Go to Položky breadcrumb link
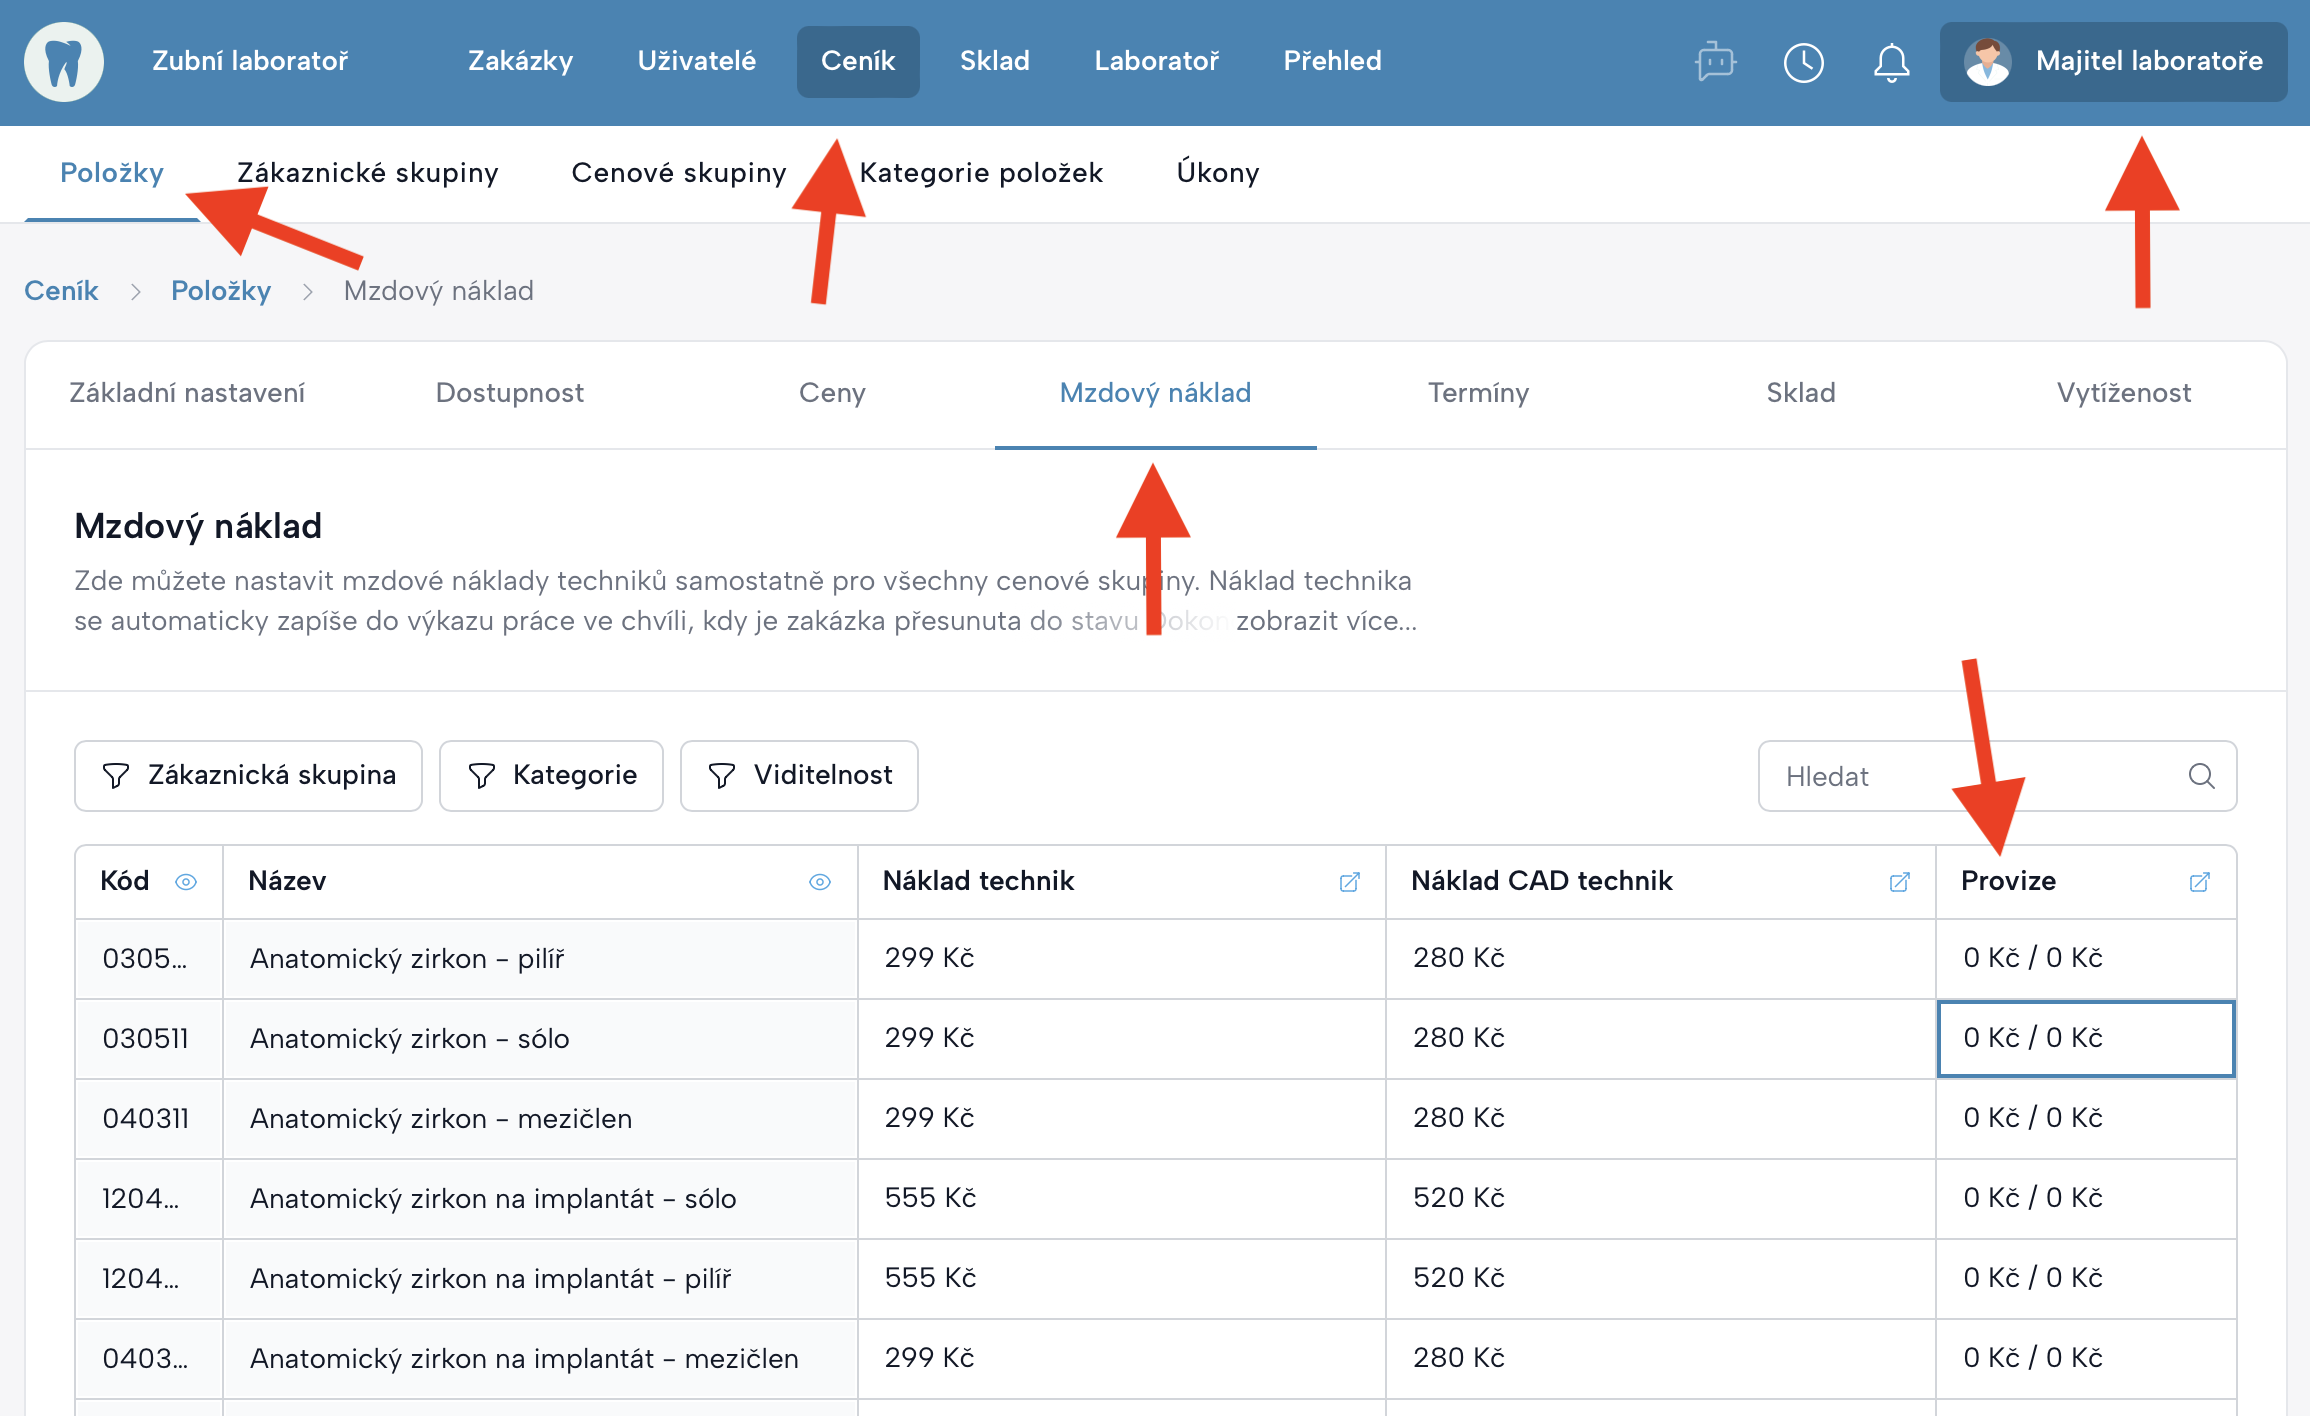The image size is (2310, 1416). (x=221, y=291)
